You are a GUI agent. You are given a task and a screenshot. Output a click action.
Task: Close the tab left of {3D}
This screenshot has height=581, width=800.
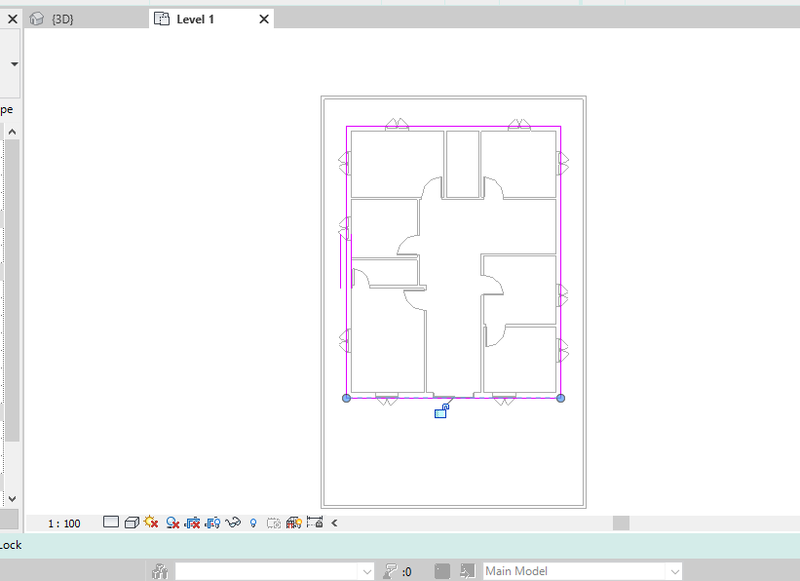(x=13, y=19)
